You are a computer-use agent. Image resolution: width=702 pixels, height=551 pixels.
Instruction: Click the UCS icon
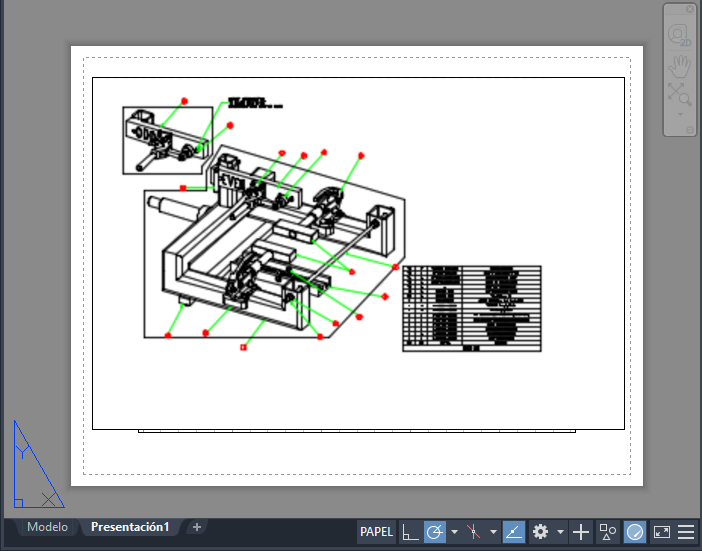(39, 464)
